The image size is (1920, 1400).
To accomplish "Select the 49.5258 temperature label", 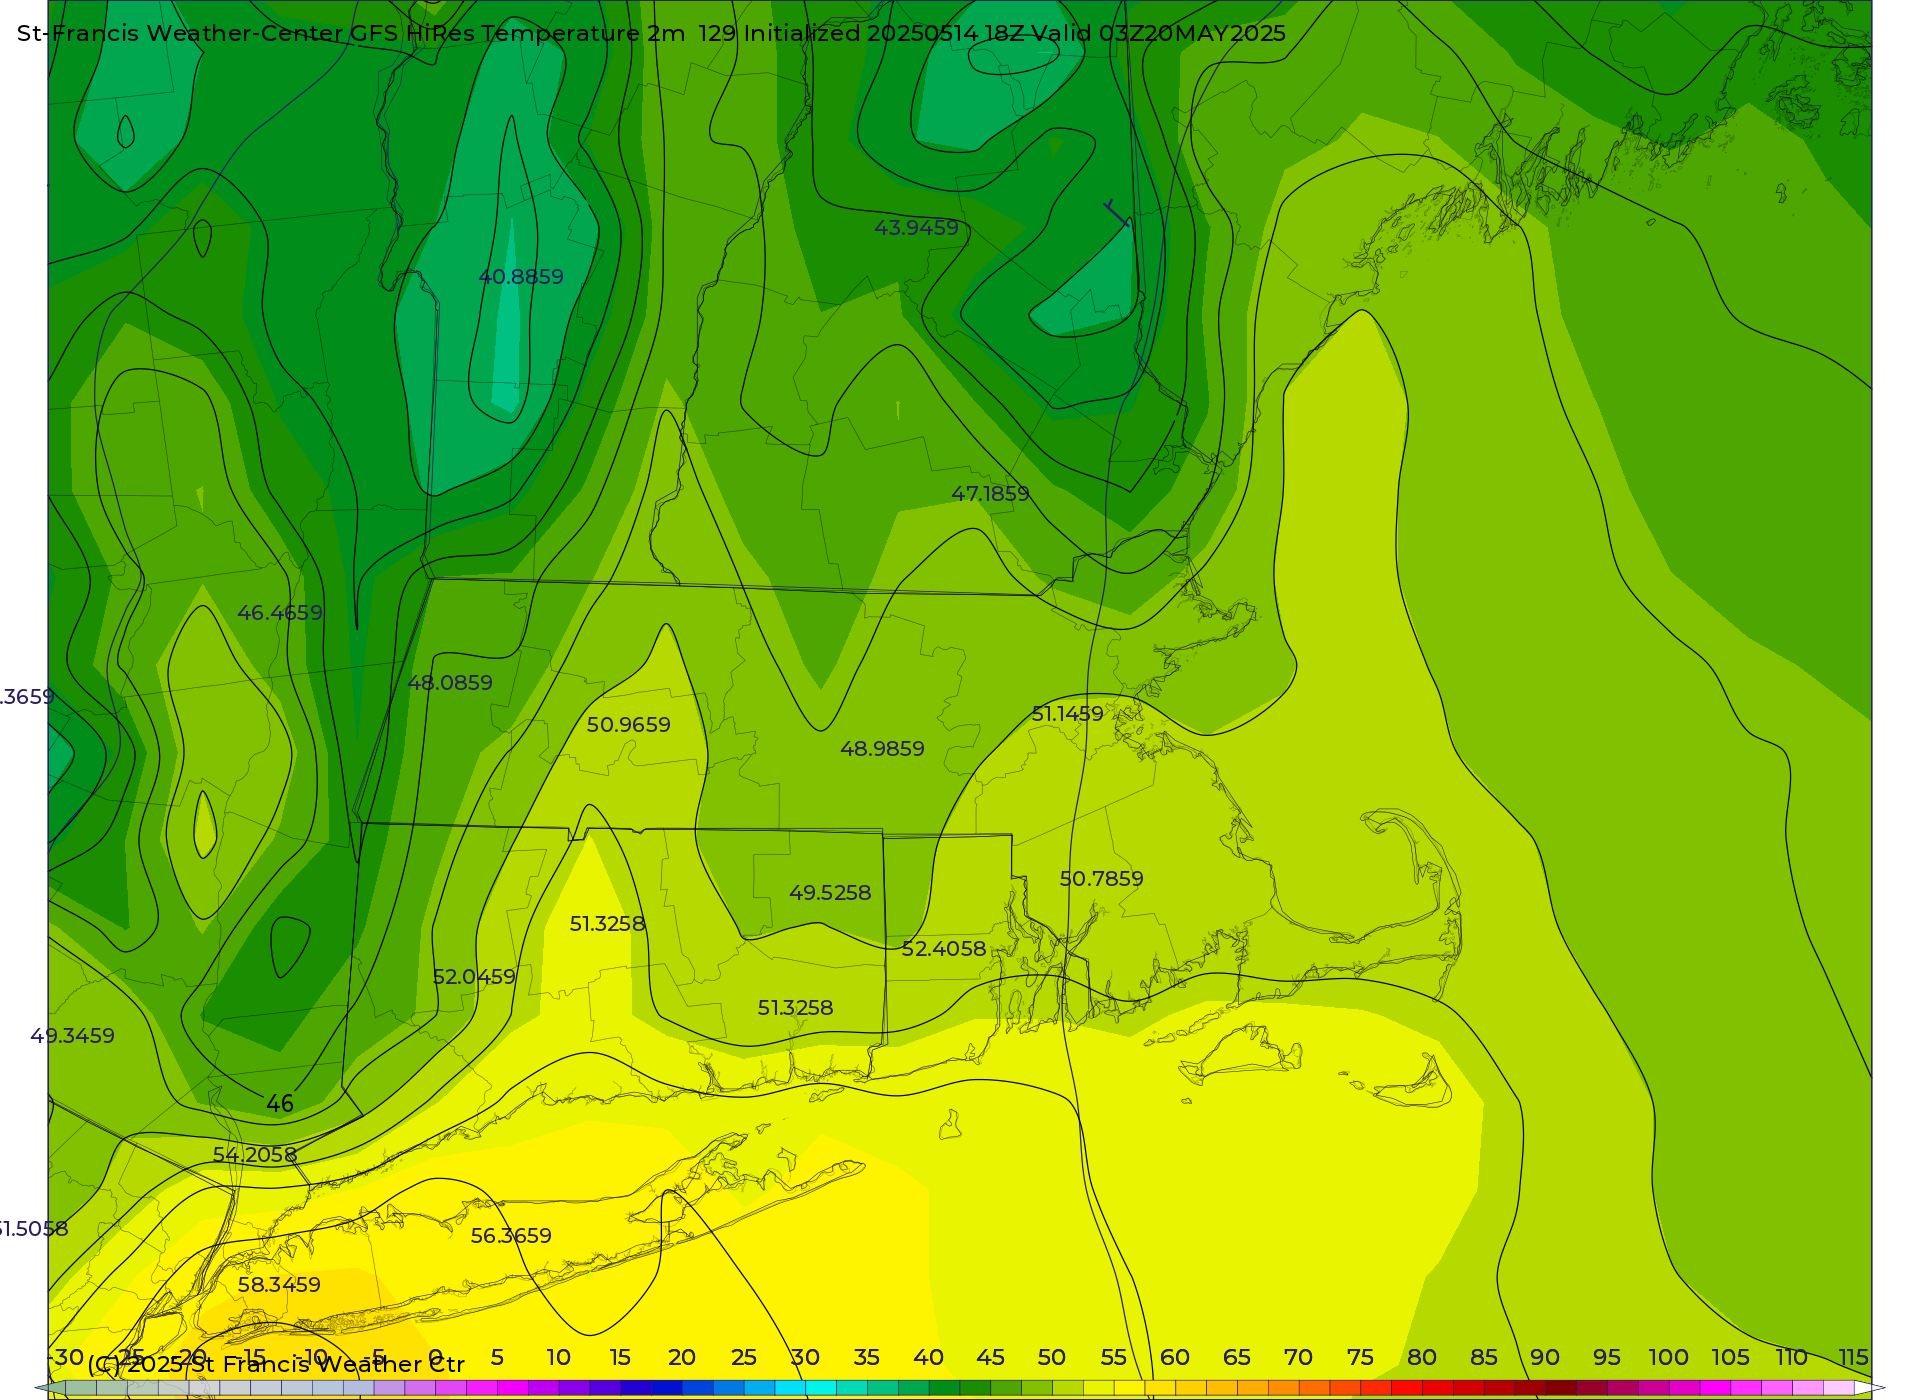I will click(830, 893).
